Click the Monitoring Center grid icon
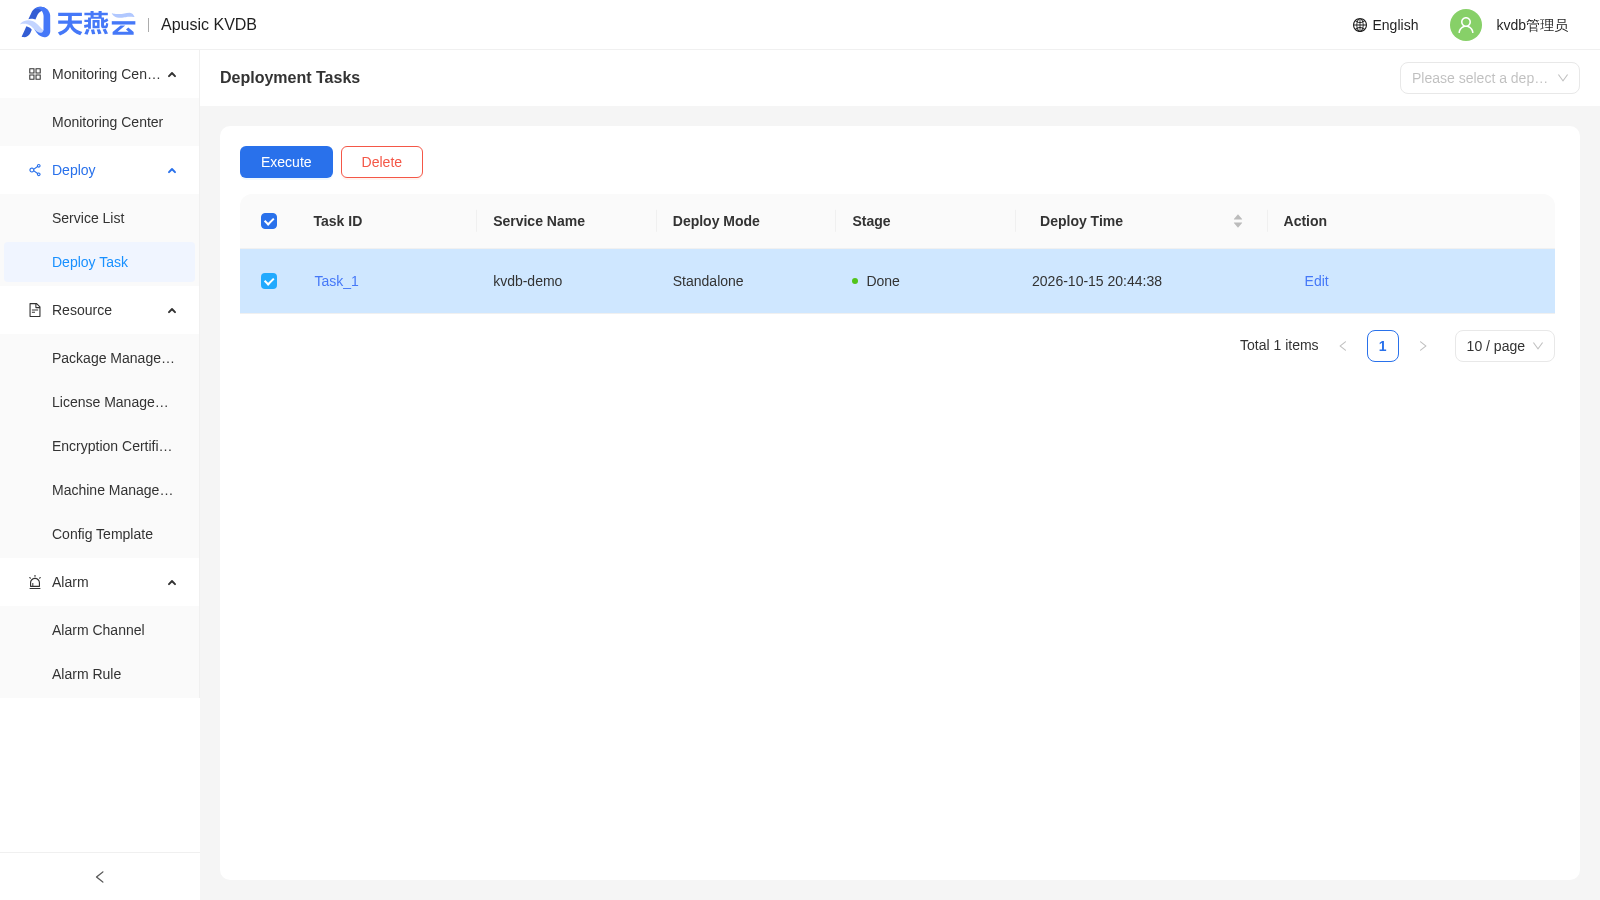This screenshot has width=1600, height=900. coord(35,74)
